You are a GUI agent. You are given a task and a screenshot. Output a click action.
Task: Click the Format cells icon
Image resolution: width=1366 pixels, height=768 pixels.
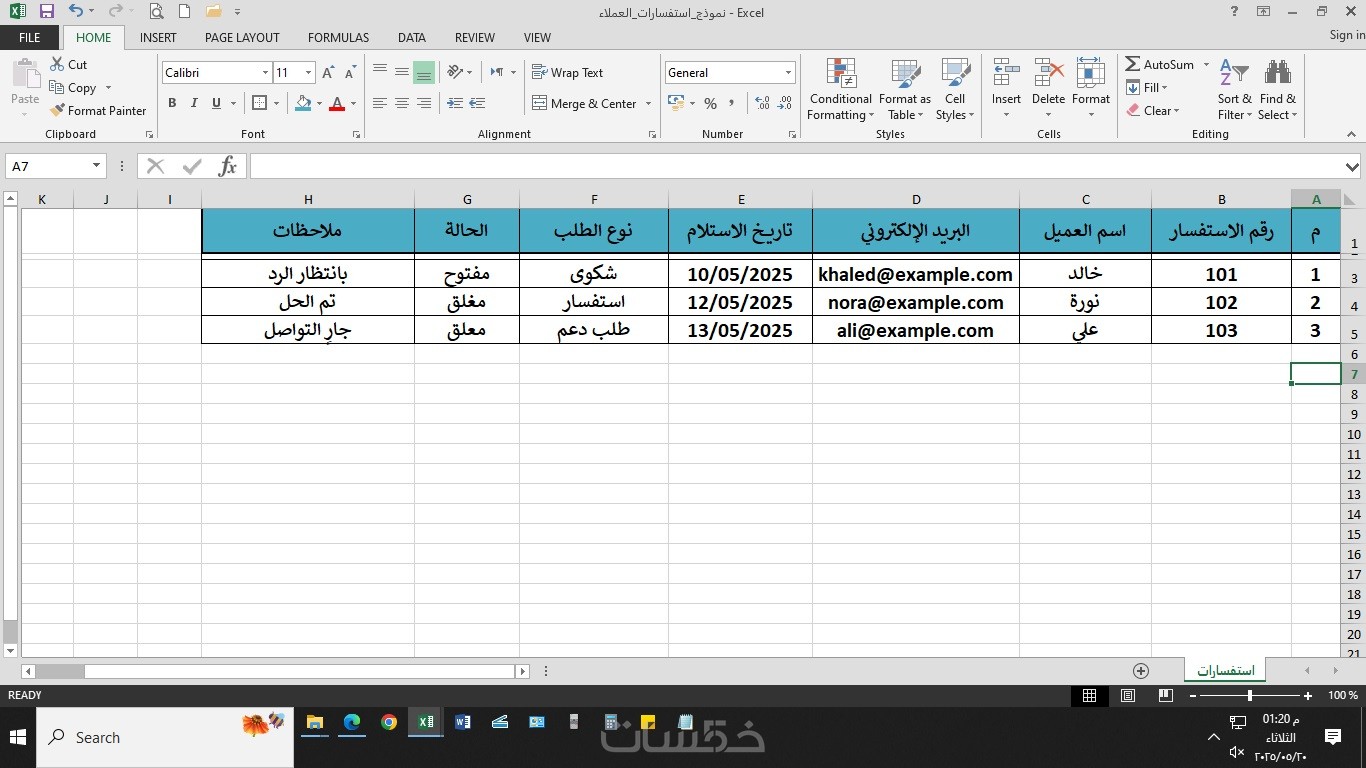(1090, 74)
